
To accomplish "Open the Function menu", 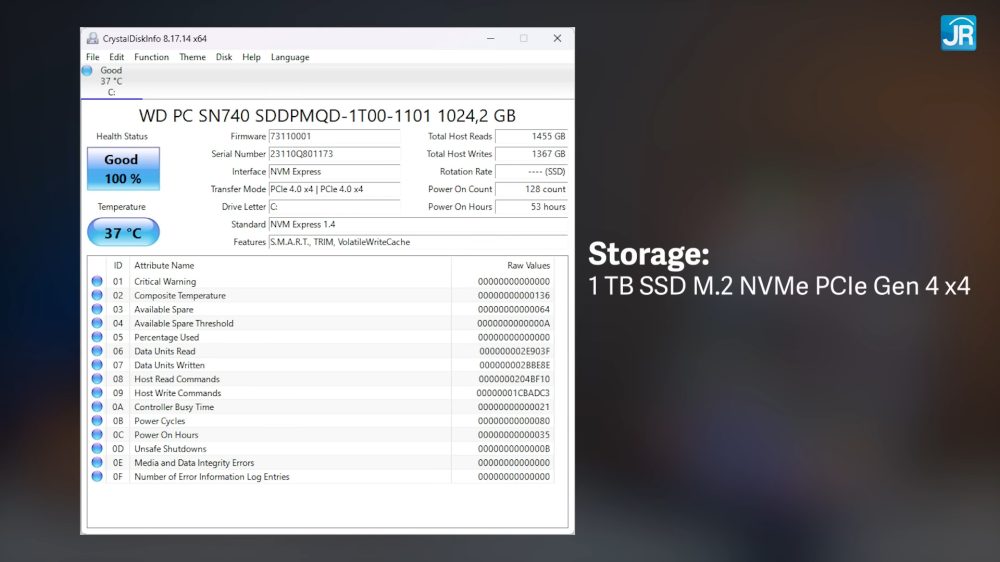I will (151, 57).
